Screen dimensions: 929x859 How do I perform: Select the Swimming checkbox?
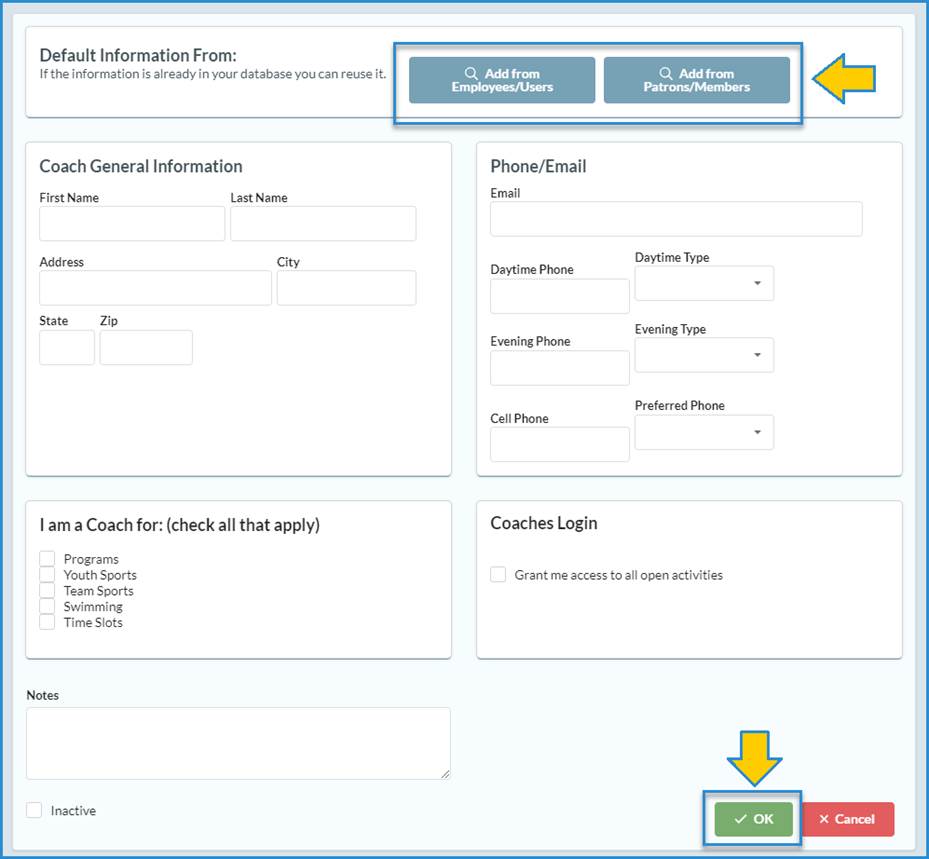pos(47,607)
